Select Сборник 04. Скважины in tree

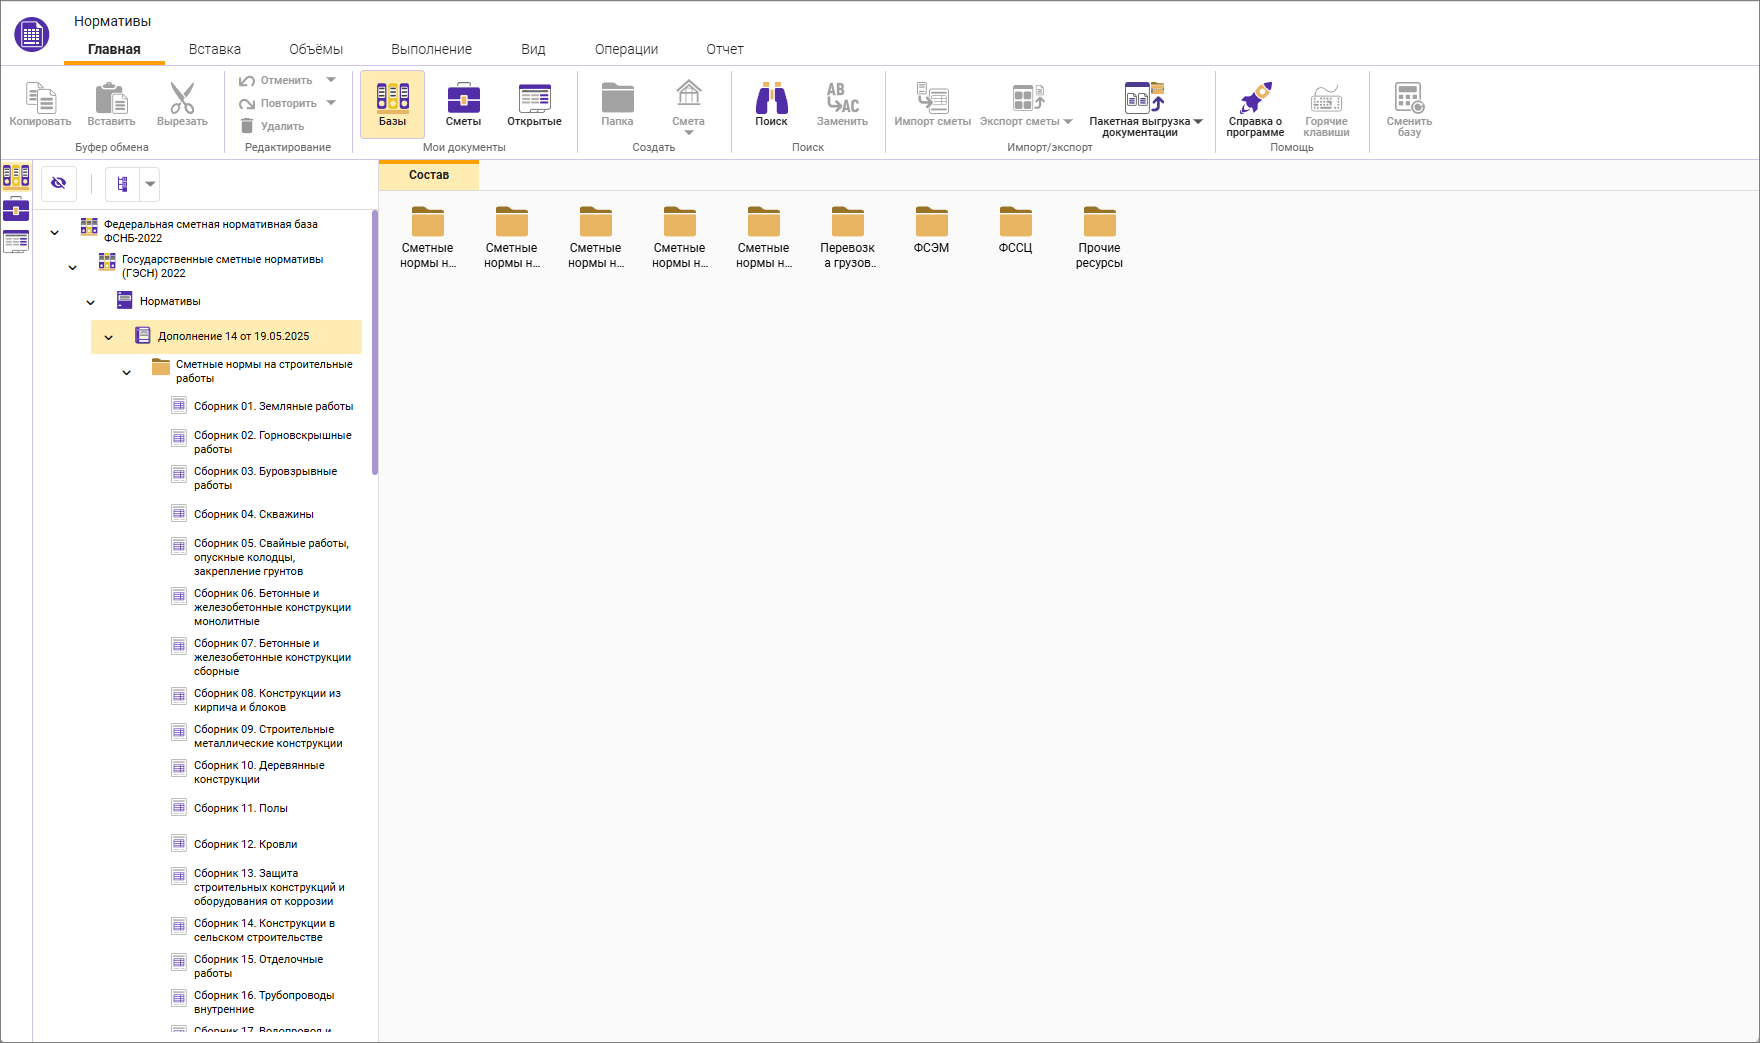click(x=253, y=514)
